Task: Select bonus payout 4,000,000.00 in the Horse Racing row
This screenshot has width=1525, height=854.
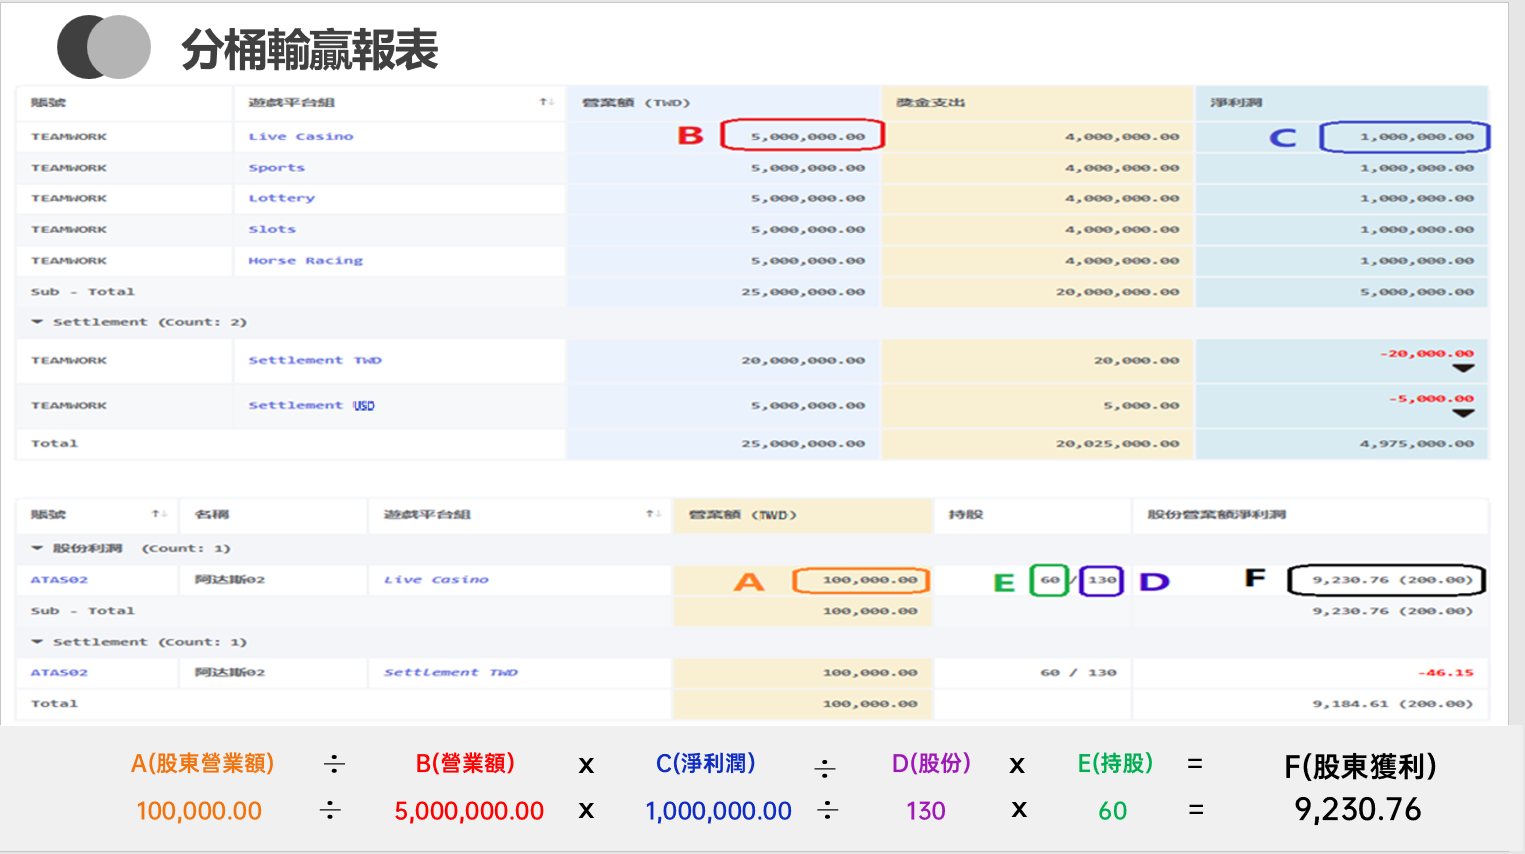Action: point(1122,260)
